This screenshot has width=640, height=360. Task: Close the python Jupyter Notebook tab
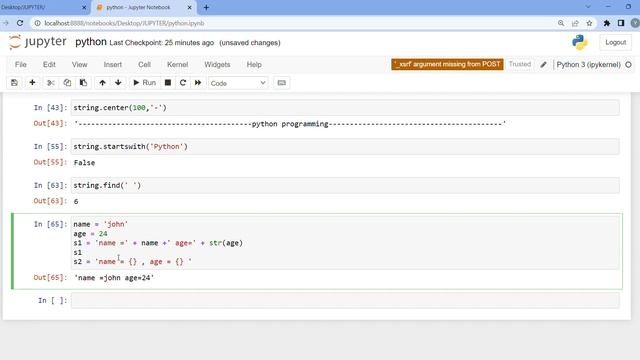click(x=189, y=7)
